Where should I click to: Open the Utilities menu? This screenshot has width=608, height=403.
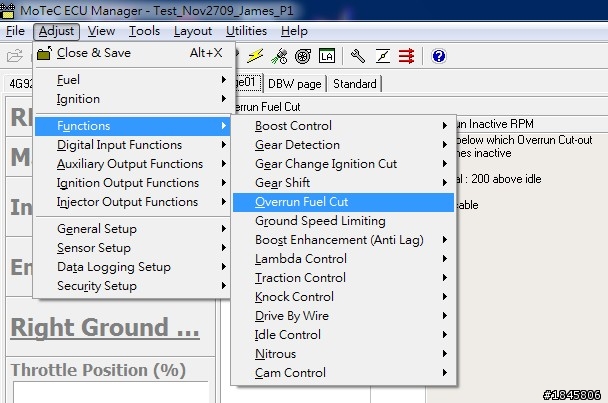(x=246, y=31)
